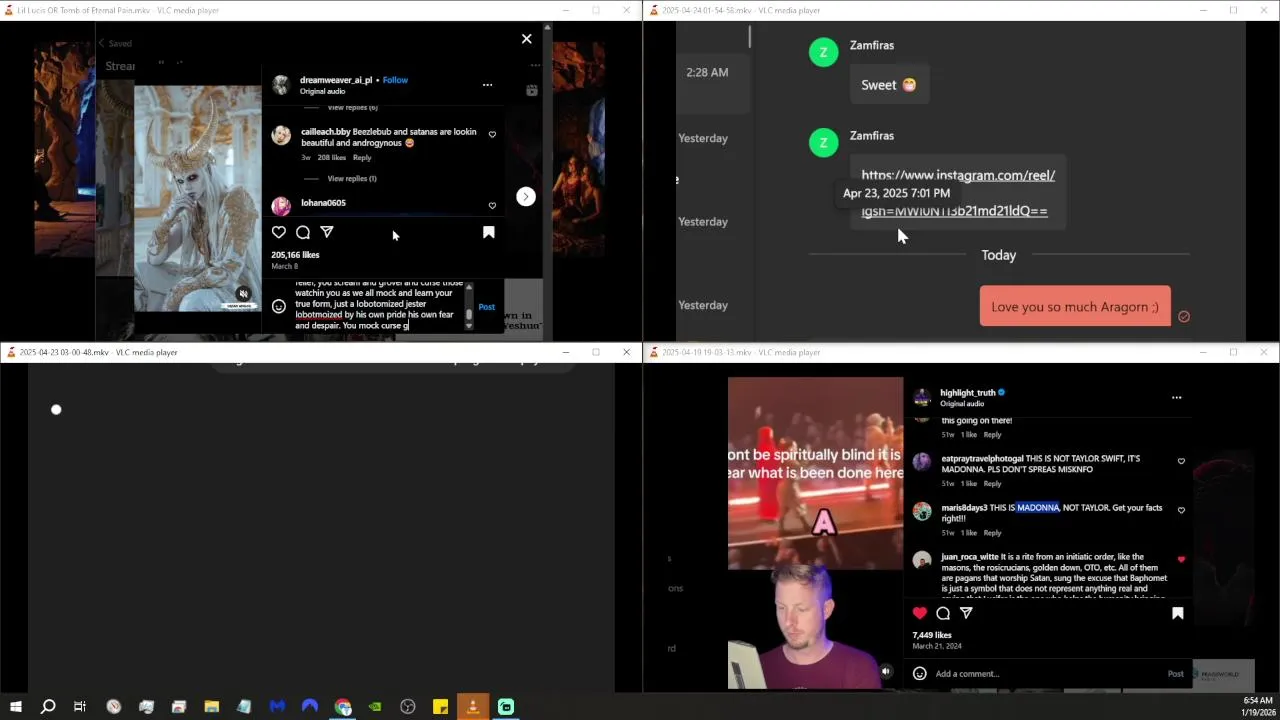The width and height of the screenshot is (1280, 720).
Task: Show 208 likes on cailleach.bby comment
Action: pos(331,158)
